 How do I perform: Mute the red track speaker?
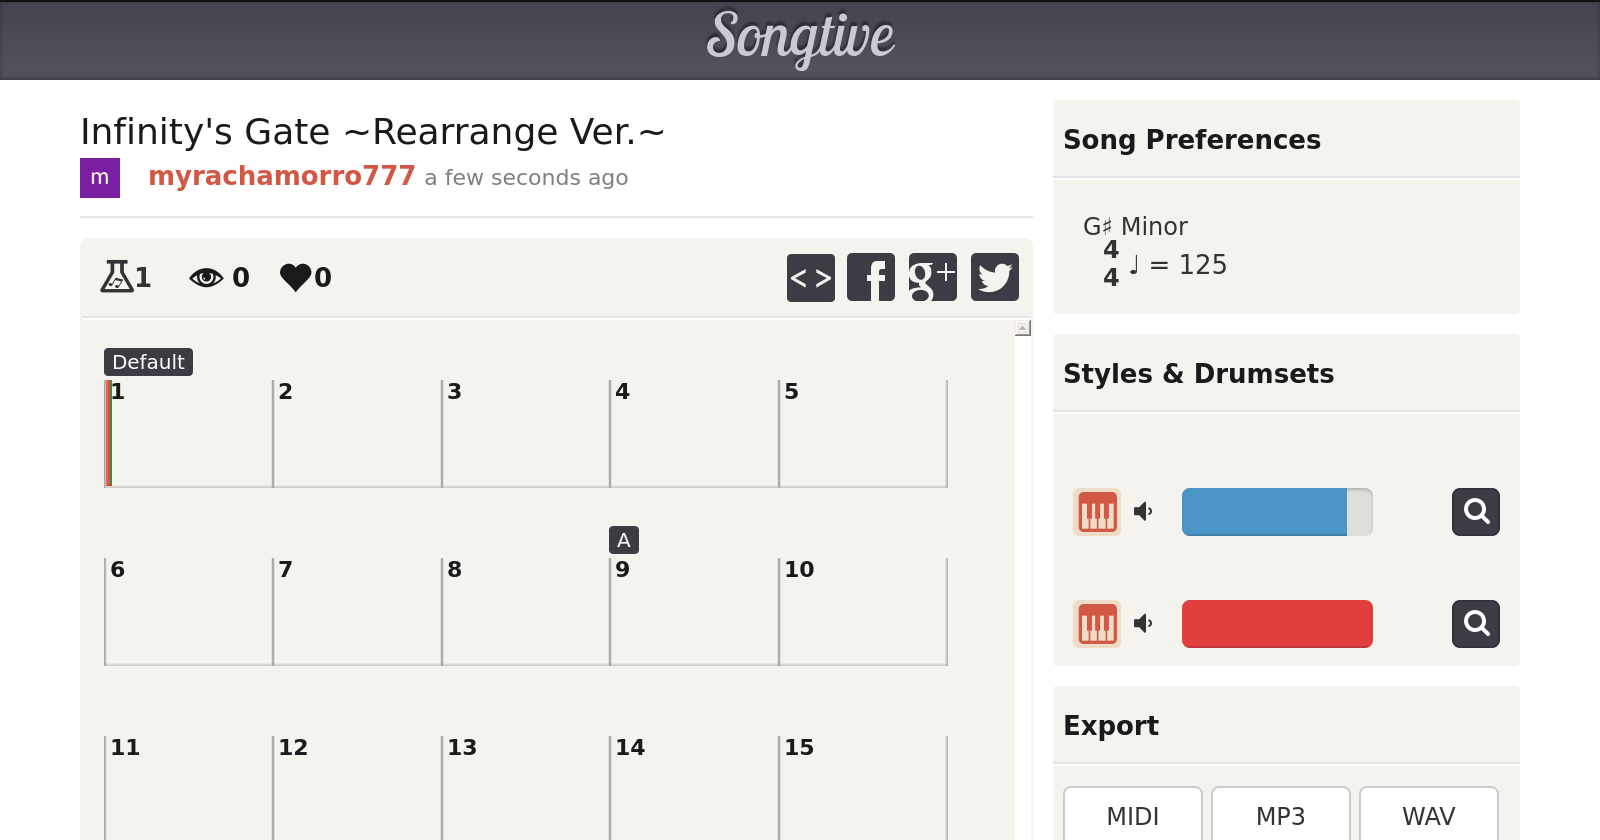pos(1143,624)
